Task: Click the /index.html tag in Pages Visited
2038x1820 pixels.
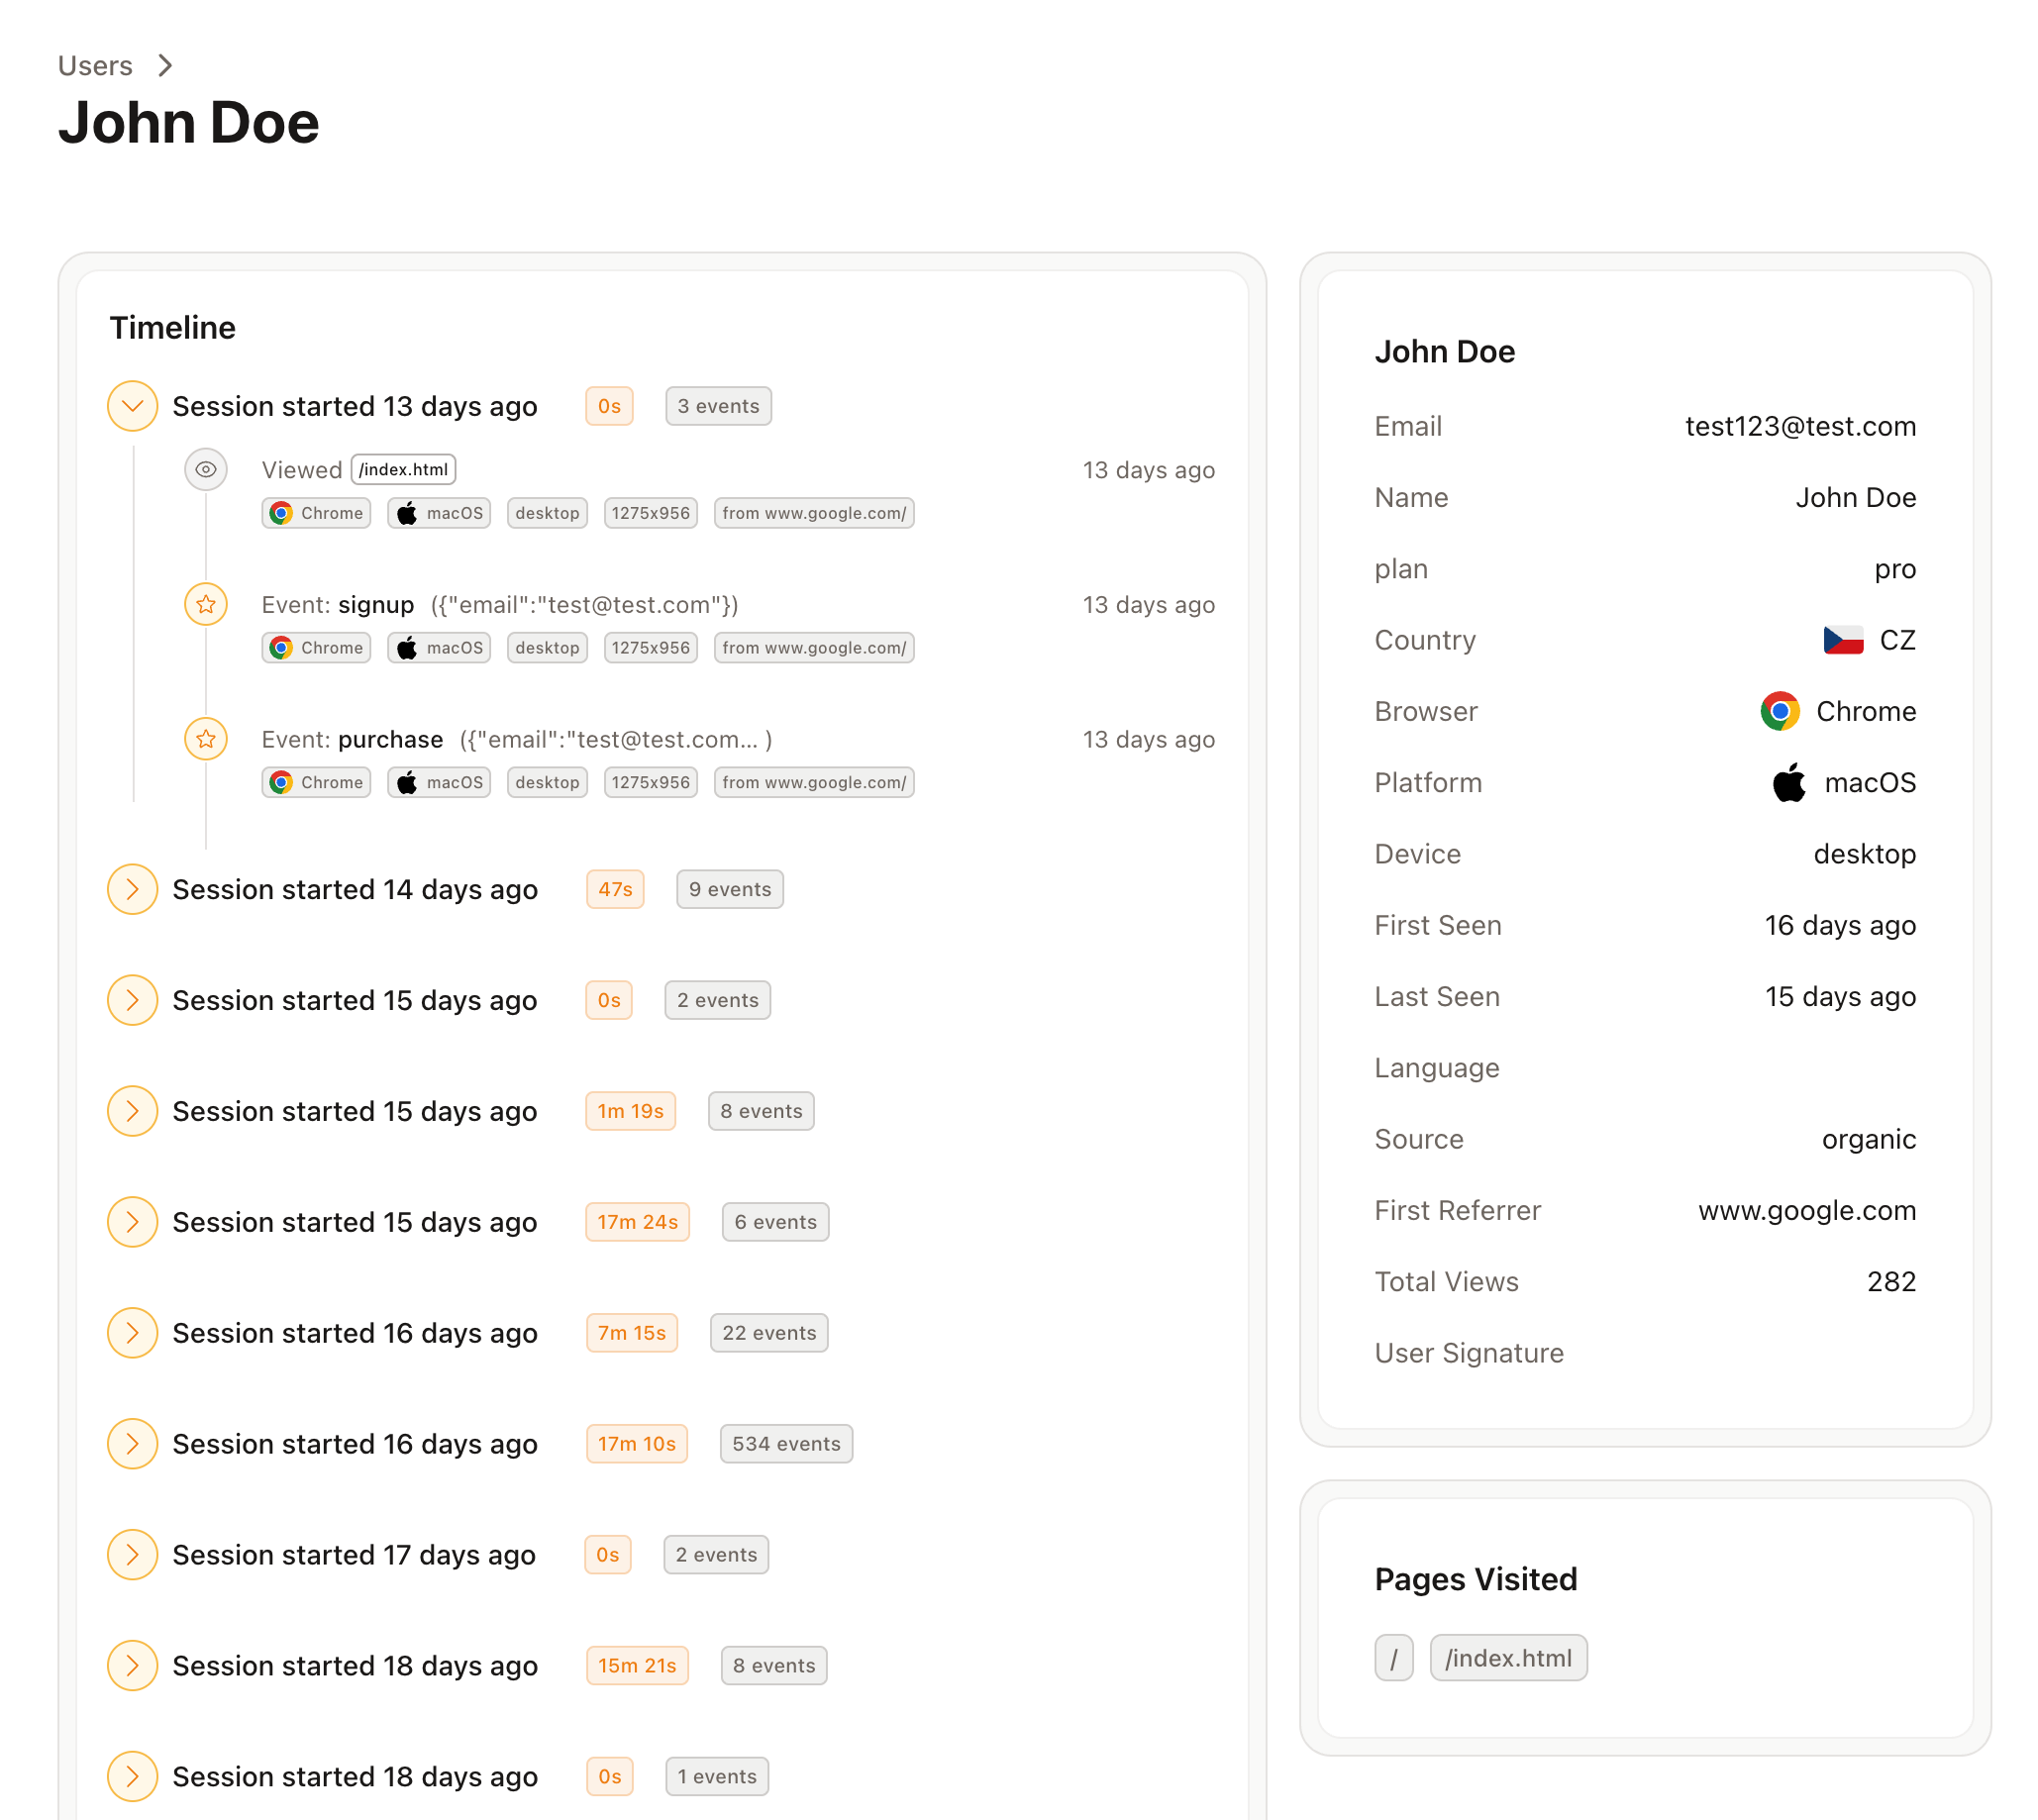Action: pos(1508,1659)
